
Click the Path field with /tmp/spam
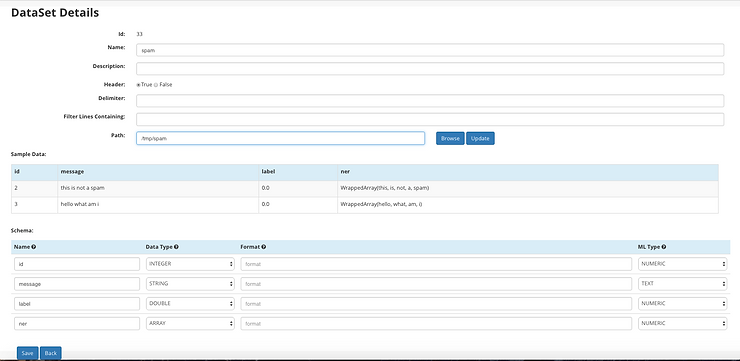(280, 138)
